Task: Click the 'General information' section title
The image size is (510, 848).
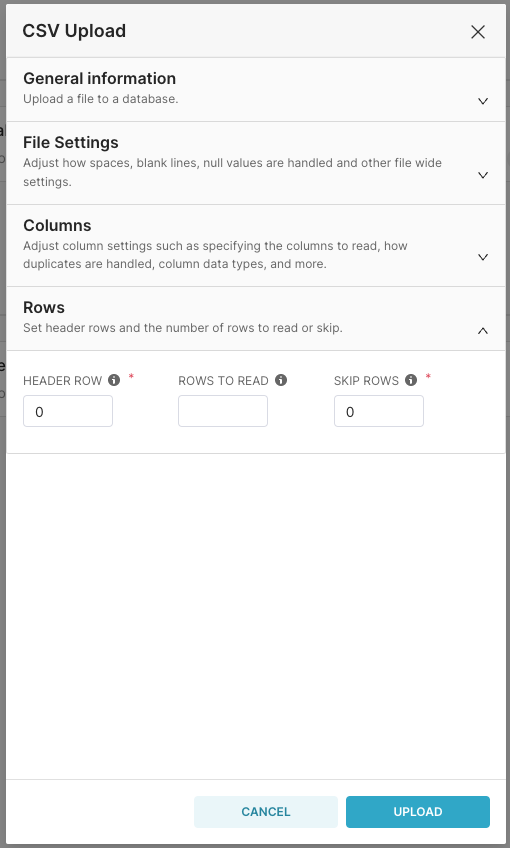Action: click(100, 78)
